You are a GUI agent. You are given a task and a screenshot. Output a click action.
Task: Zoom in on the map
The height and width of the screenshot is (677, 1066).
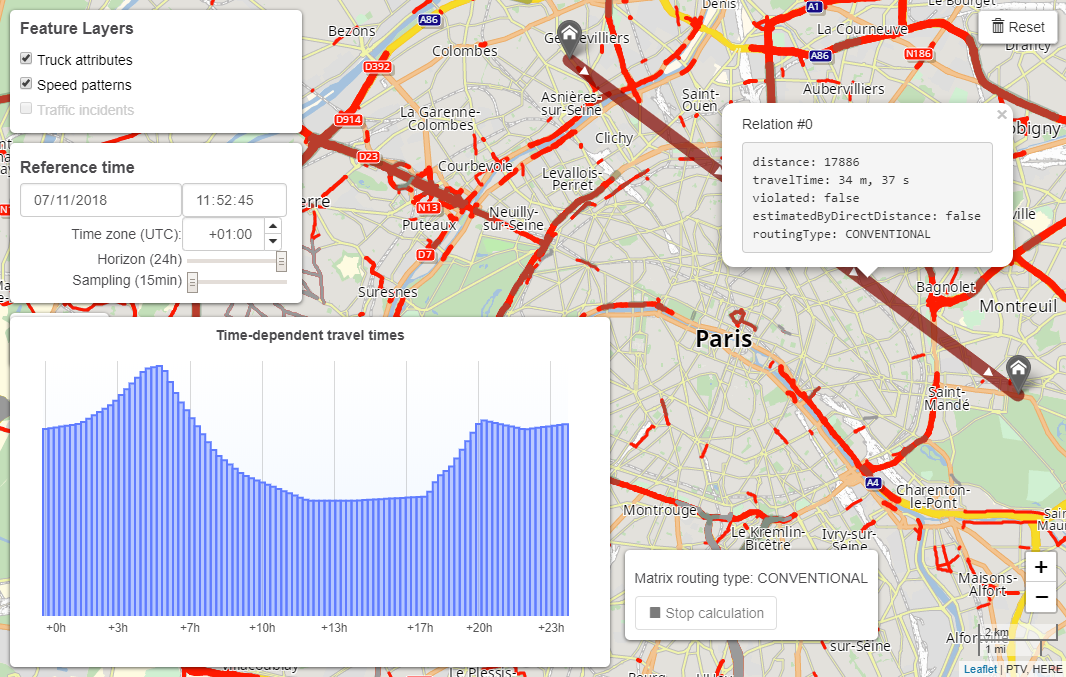pyautogui.click(x=1040, y=567)
